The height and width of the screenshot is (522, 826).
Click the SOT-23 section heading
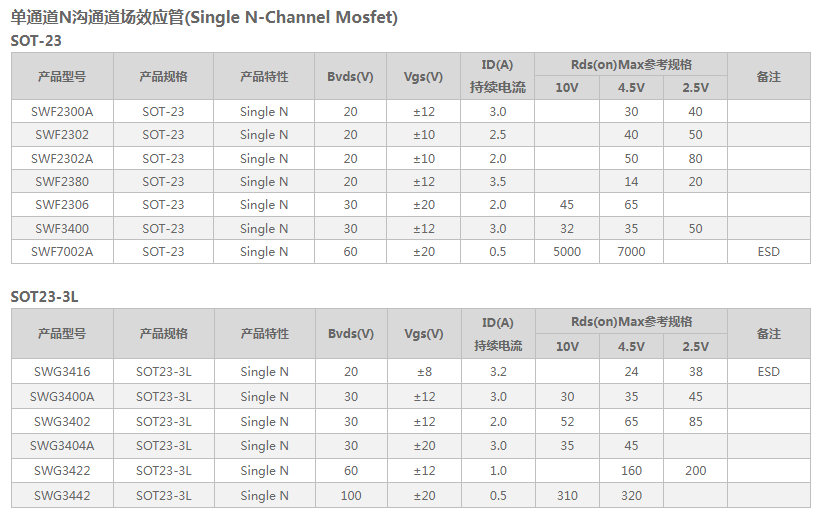point(36,40)
